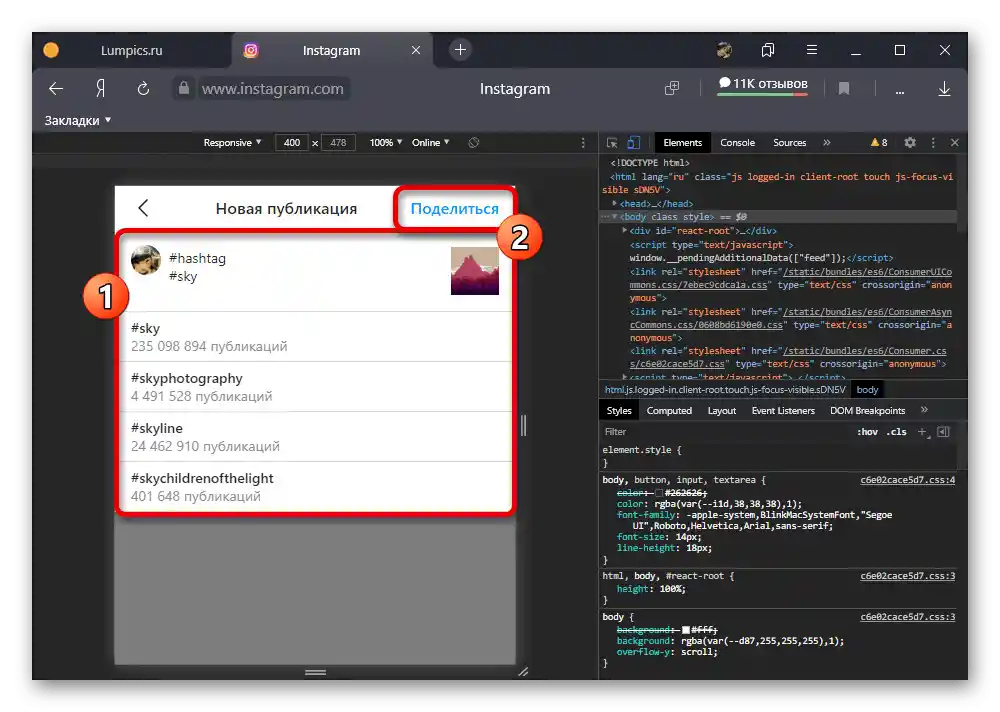
Task: Toggle the .cls class editor button
Action: click(x=897, y=432)
